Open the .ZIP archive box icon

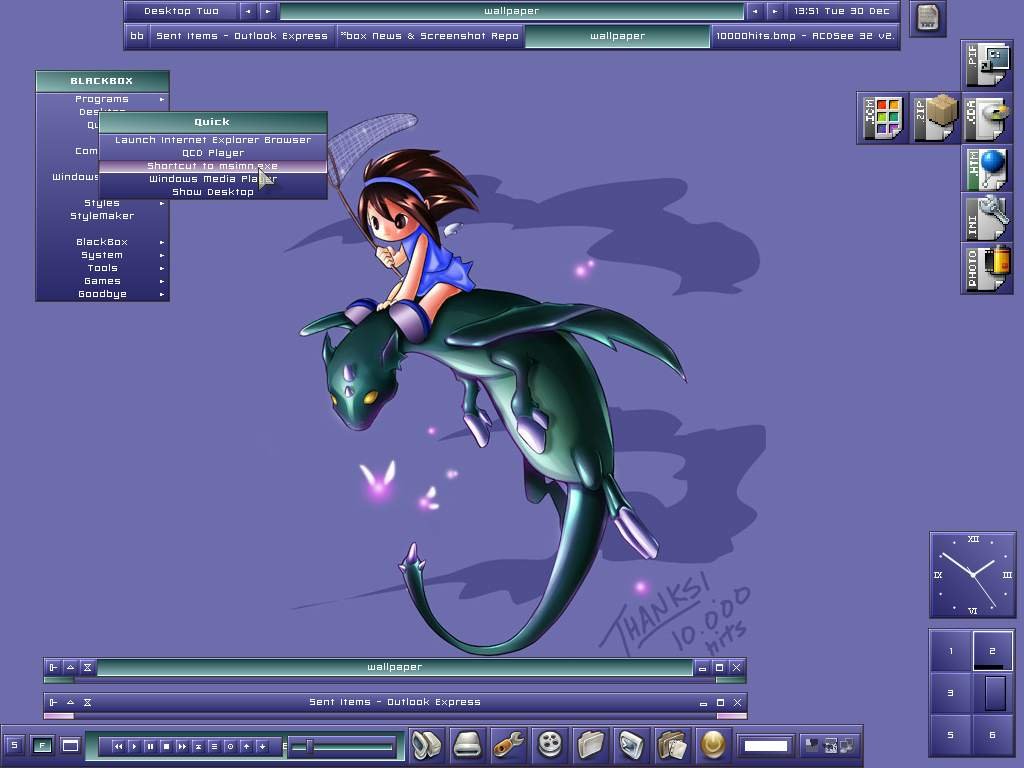[x=935, y=118]
